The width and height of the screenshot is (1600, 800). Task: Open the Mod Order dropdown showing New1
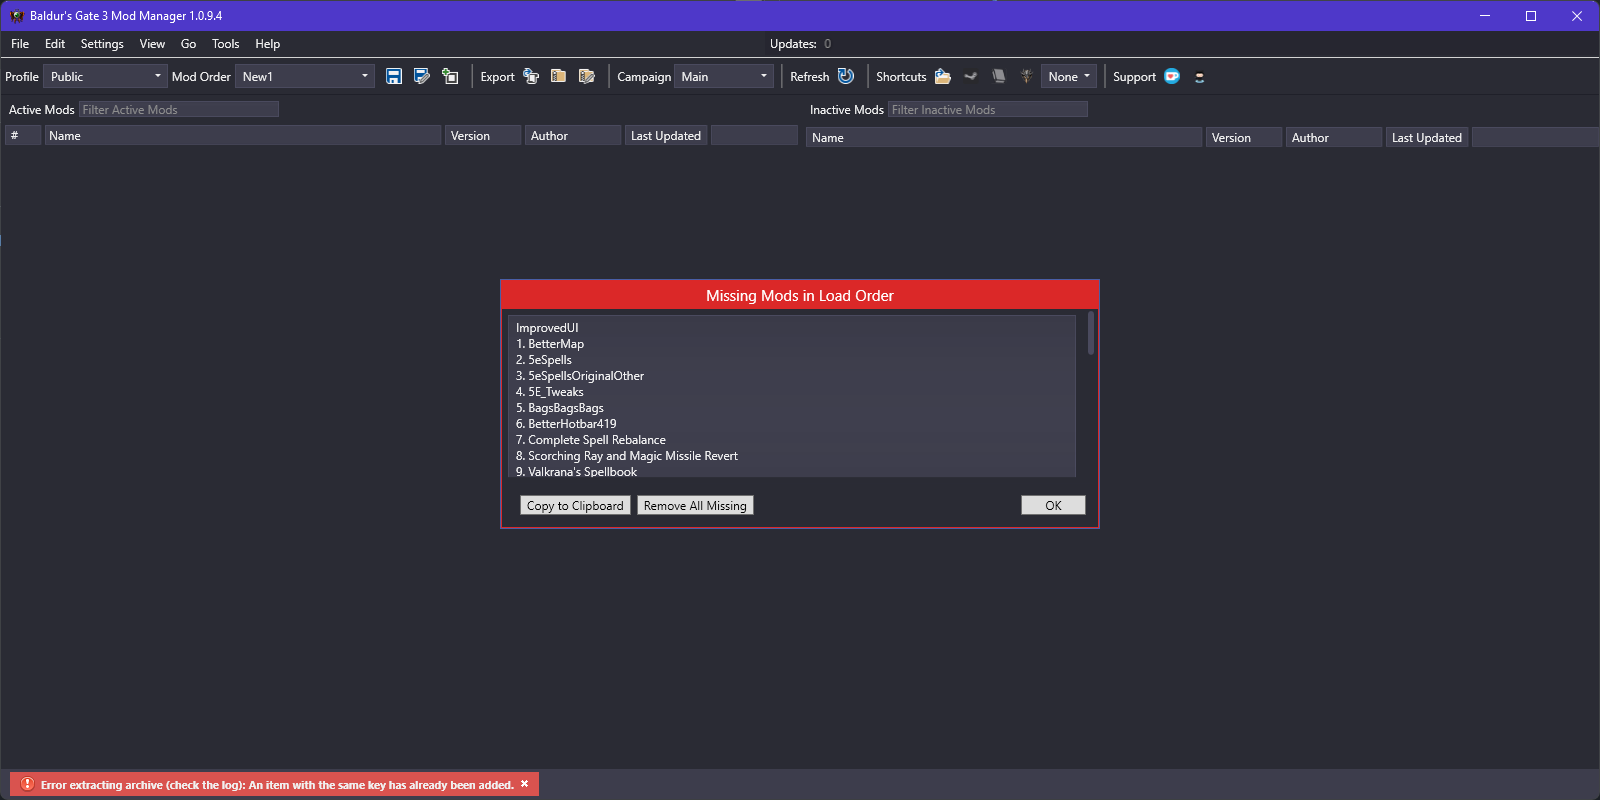point(305,76)
